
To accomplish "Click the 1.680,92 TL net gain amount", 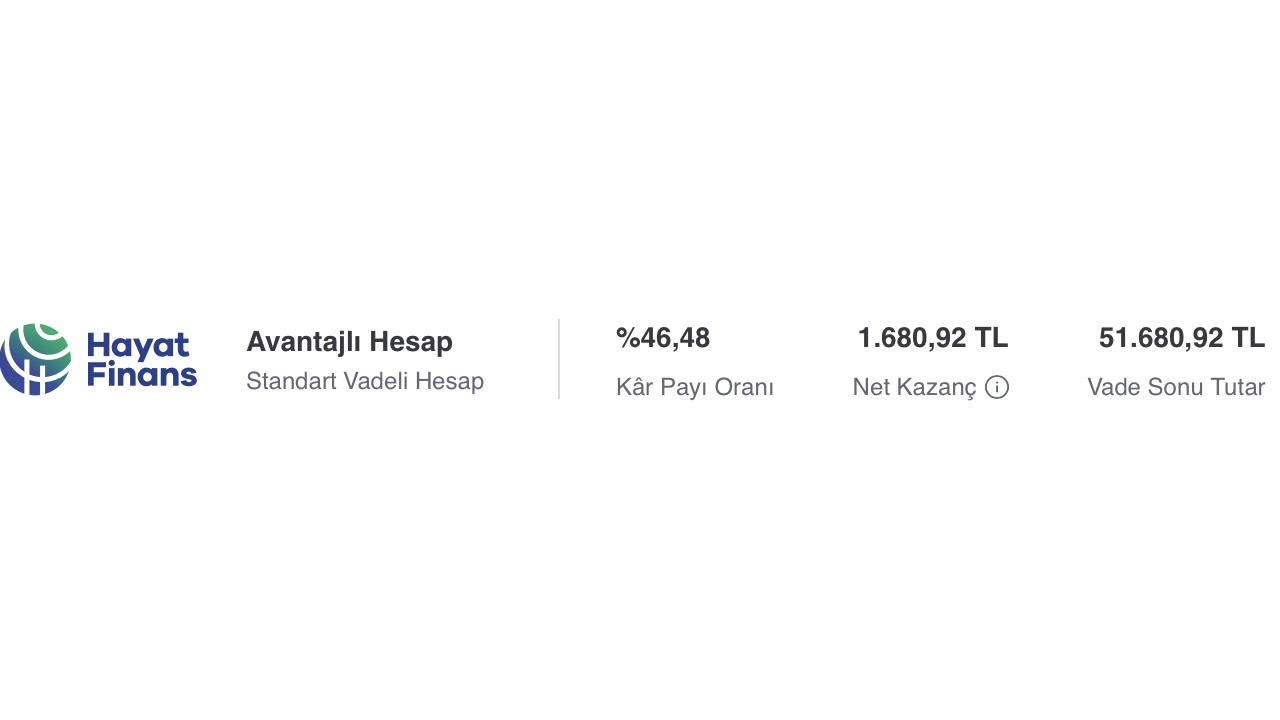I will click(x=933, y=338).
